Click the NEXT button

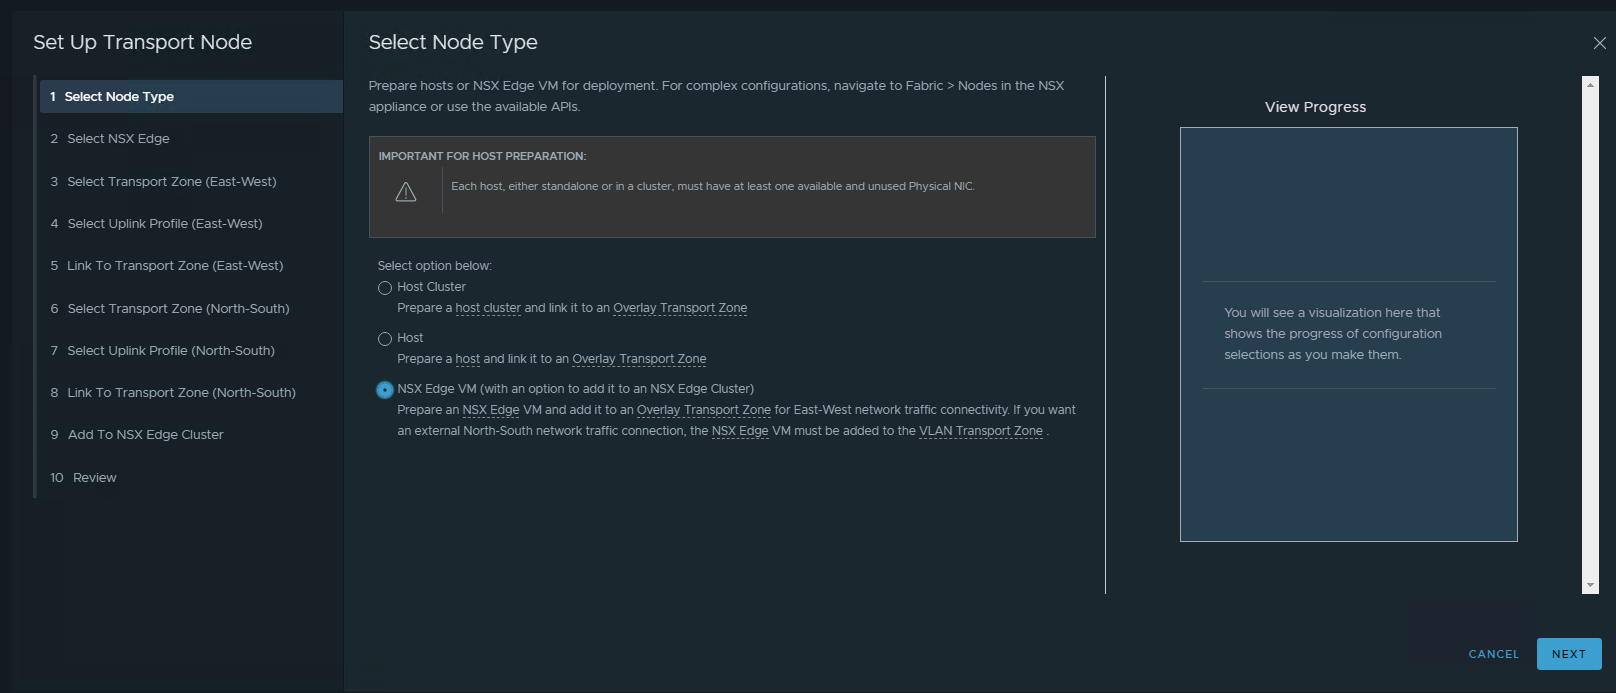click(x=1568, y=654)
